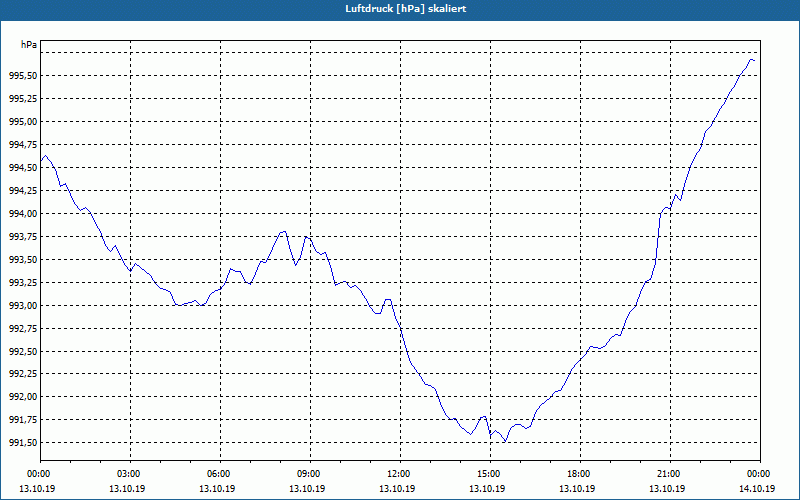
Task: Click the 992,75 y-axis value
Action: (x=23, y=328)
